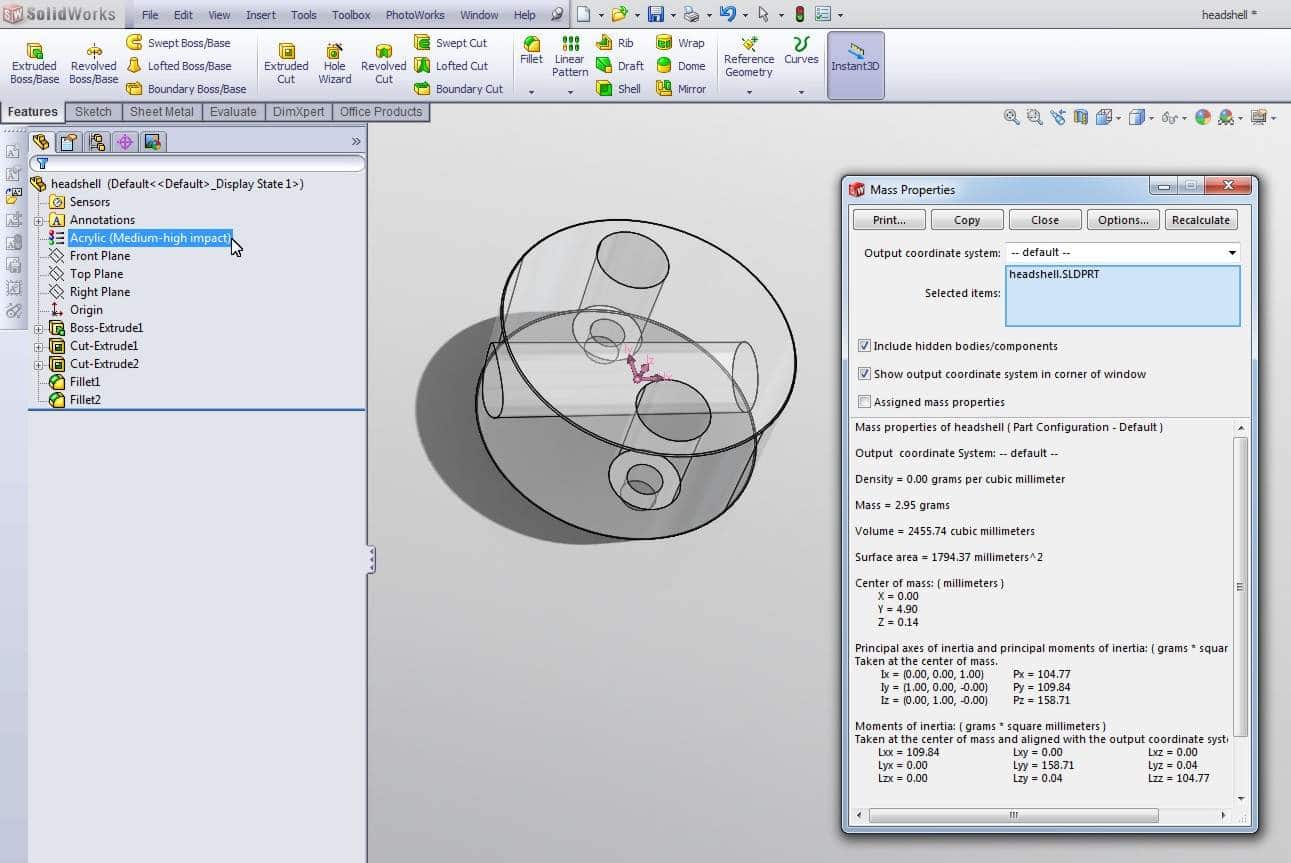This screenshot has width=1291, height=863.
Task: Open the Reference Geometry dropdown arrow
Action: [x=749, y=92]
